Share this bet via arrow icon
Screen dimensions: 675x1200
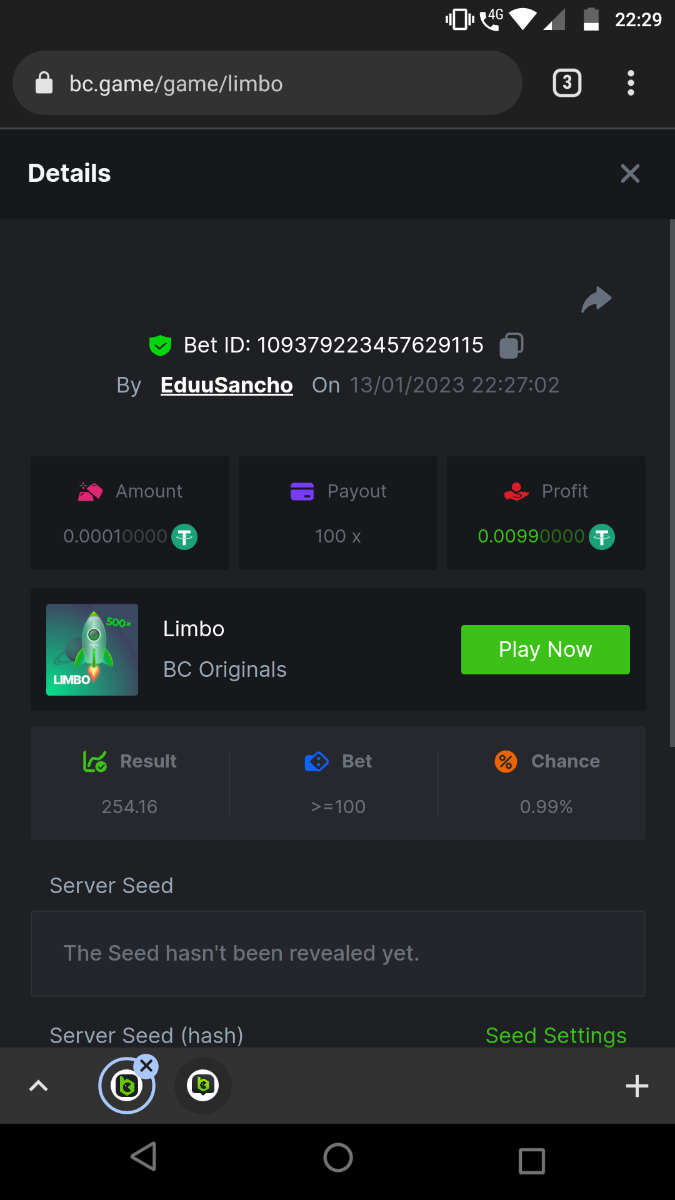pyautogui.click(x=596, y=299)
